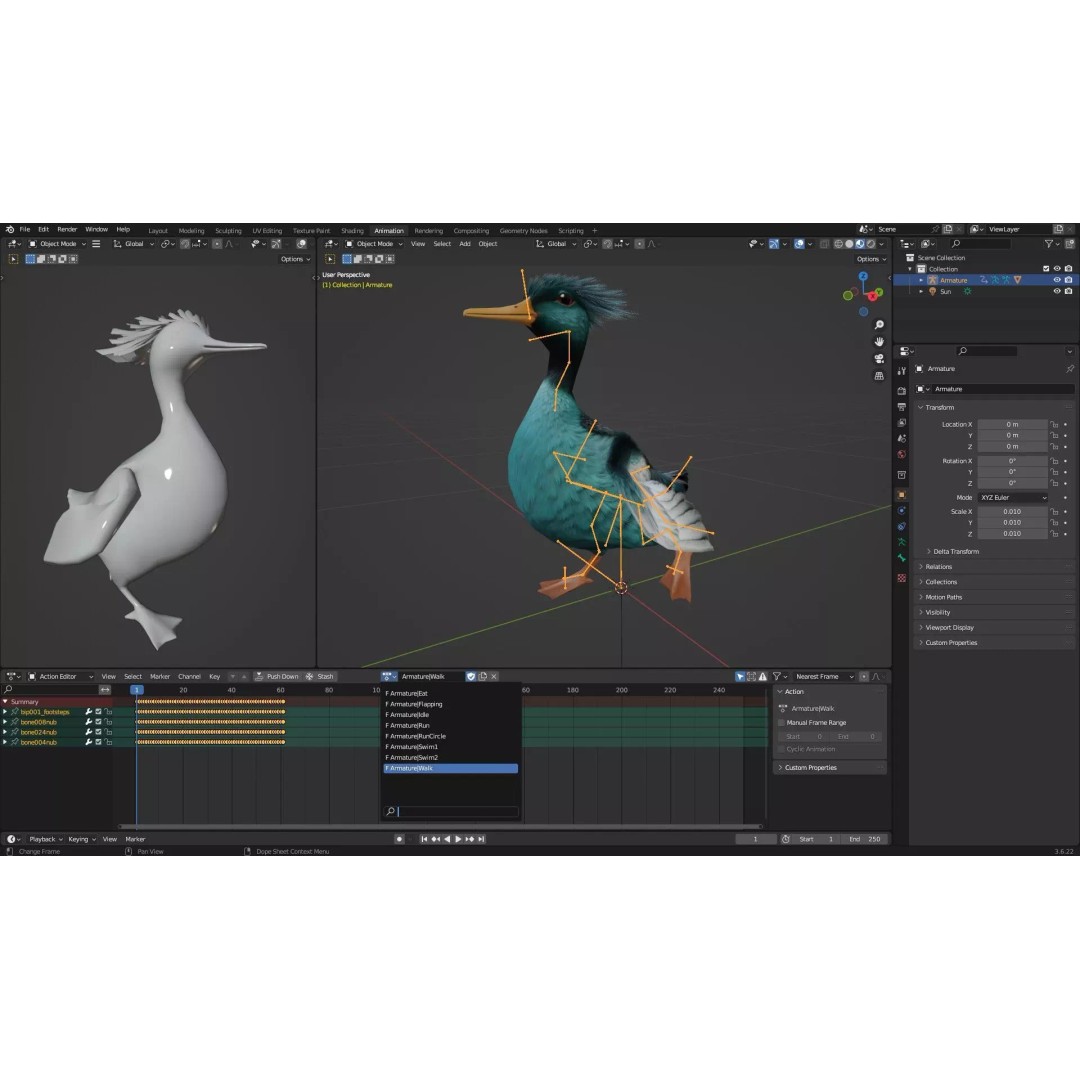Toggle the Collection exclude checkbox in the outliner
This screenshot has height=1080, width=1080.
click(1046, 269)
